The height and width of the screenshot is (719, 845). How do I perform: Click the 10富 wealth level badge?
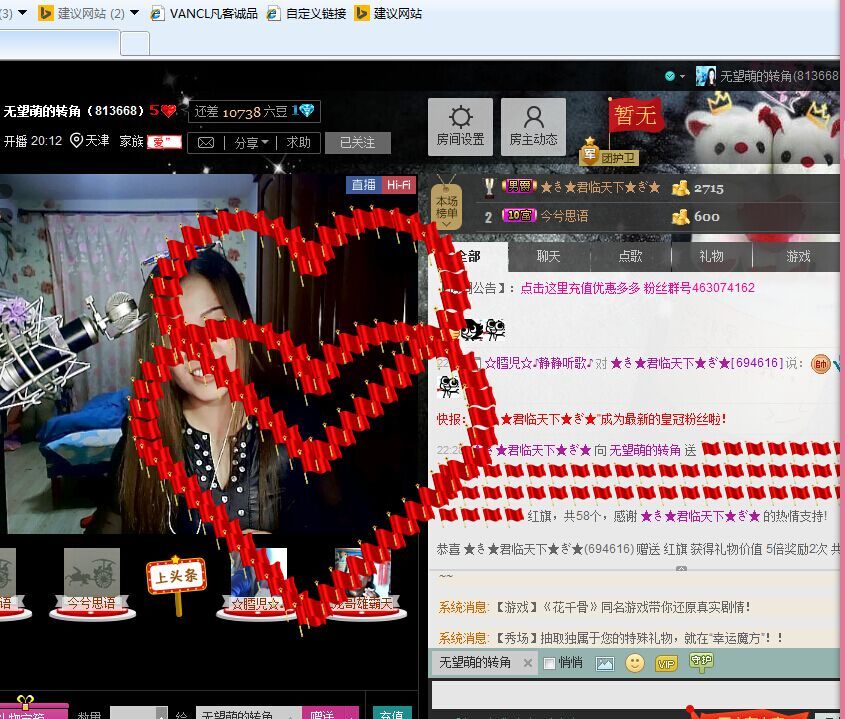click(520, 216)
